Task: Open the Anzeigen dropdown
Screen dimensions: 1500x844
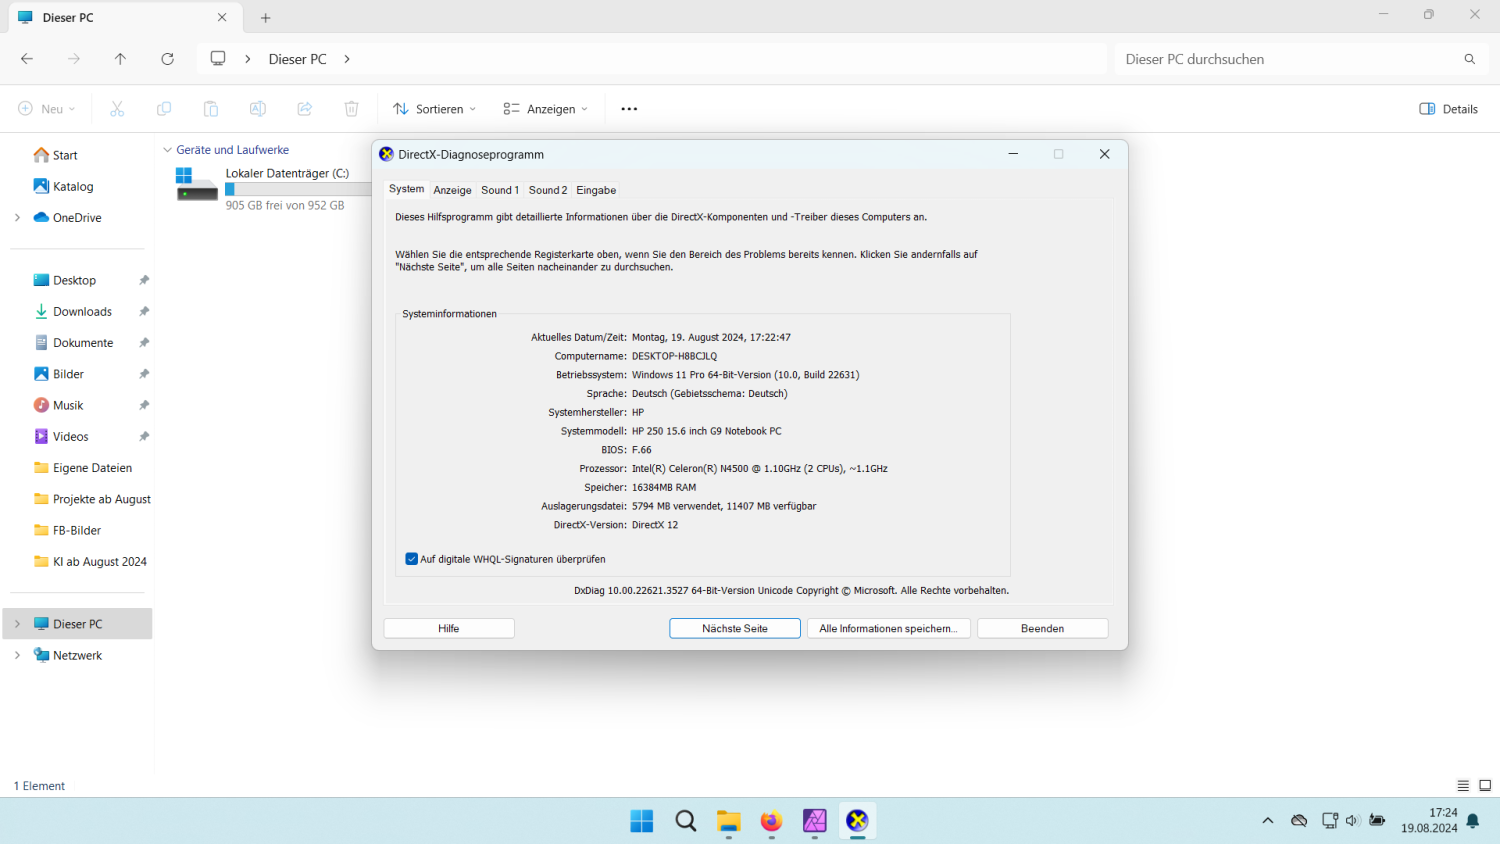Action: [x=545, y=109]
